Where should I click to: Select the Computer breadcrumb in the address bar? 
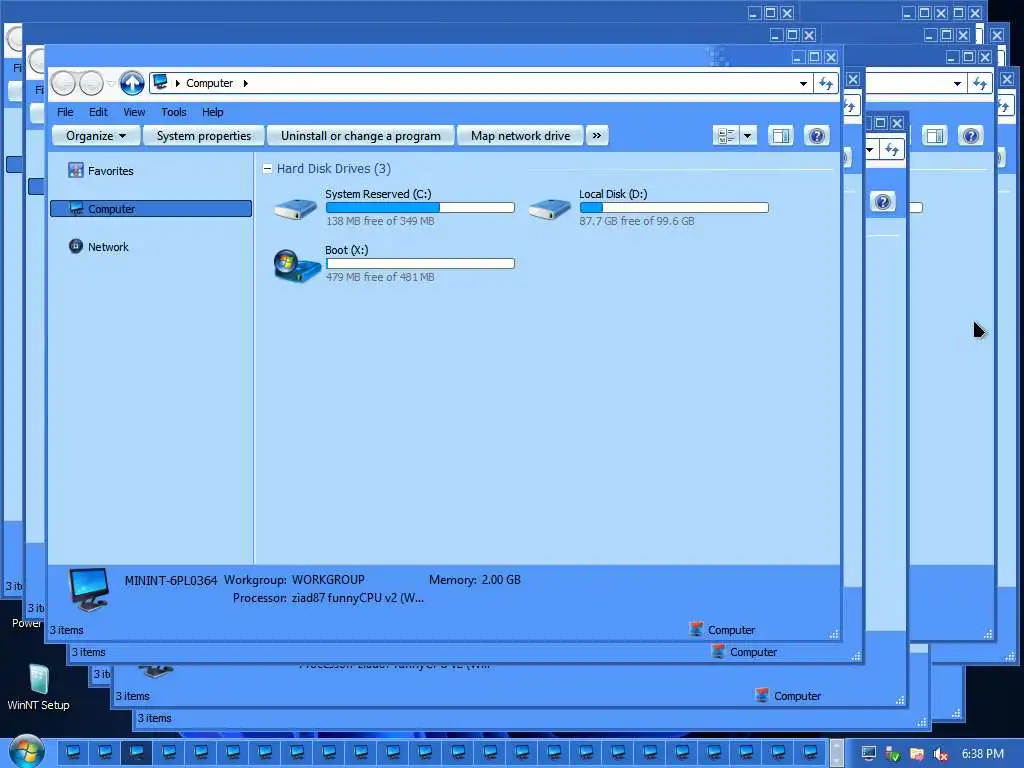(209, 83)
